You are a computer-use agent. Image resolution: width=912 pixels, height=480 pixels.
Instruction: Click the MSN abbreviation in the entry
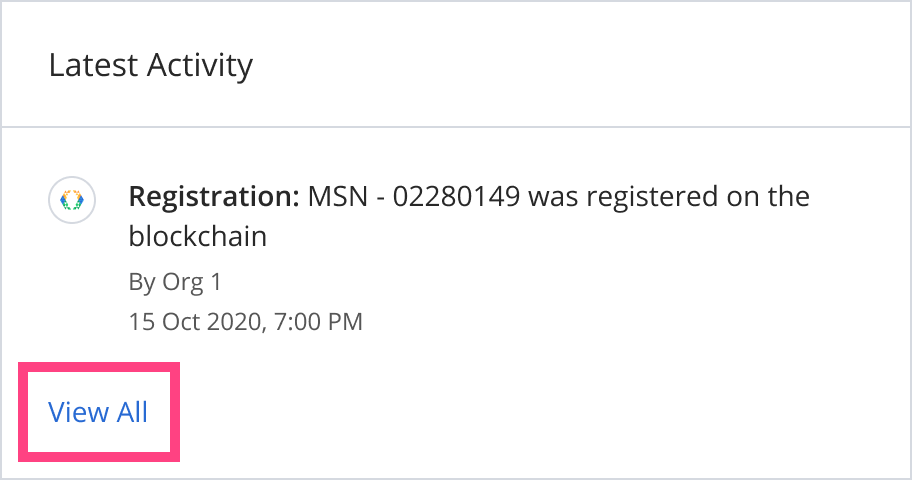[338, 197]
